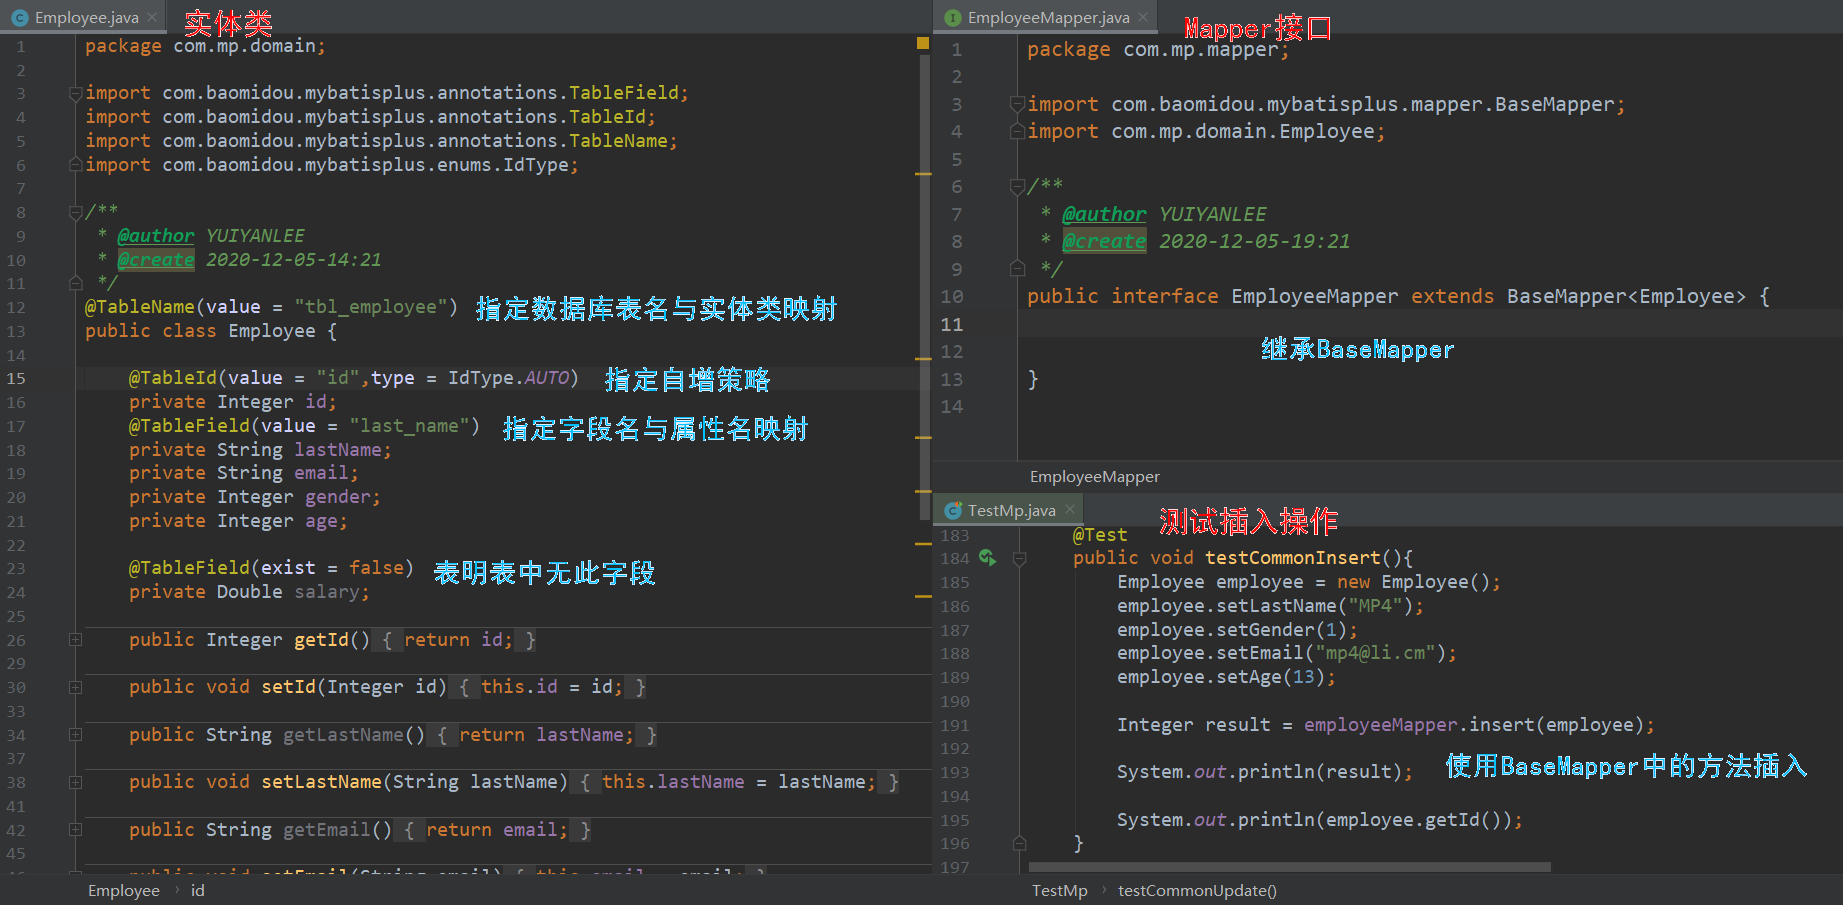Viewport: 1843px width, 905px height.
Task: Close the EmployeeMapper.java tab
Action: (1143, 17)
